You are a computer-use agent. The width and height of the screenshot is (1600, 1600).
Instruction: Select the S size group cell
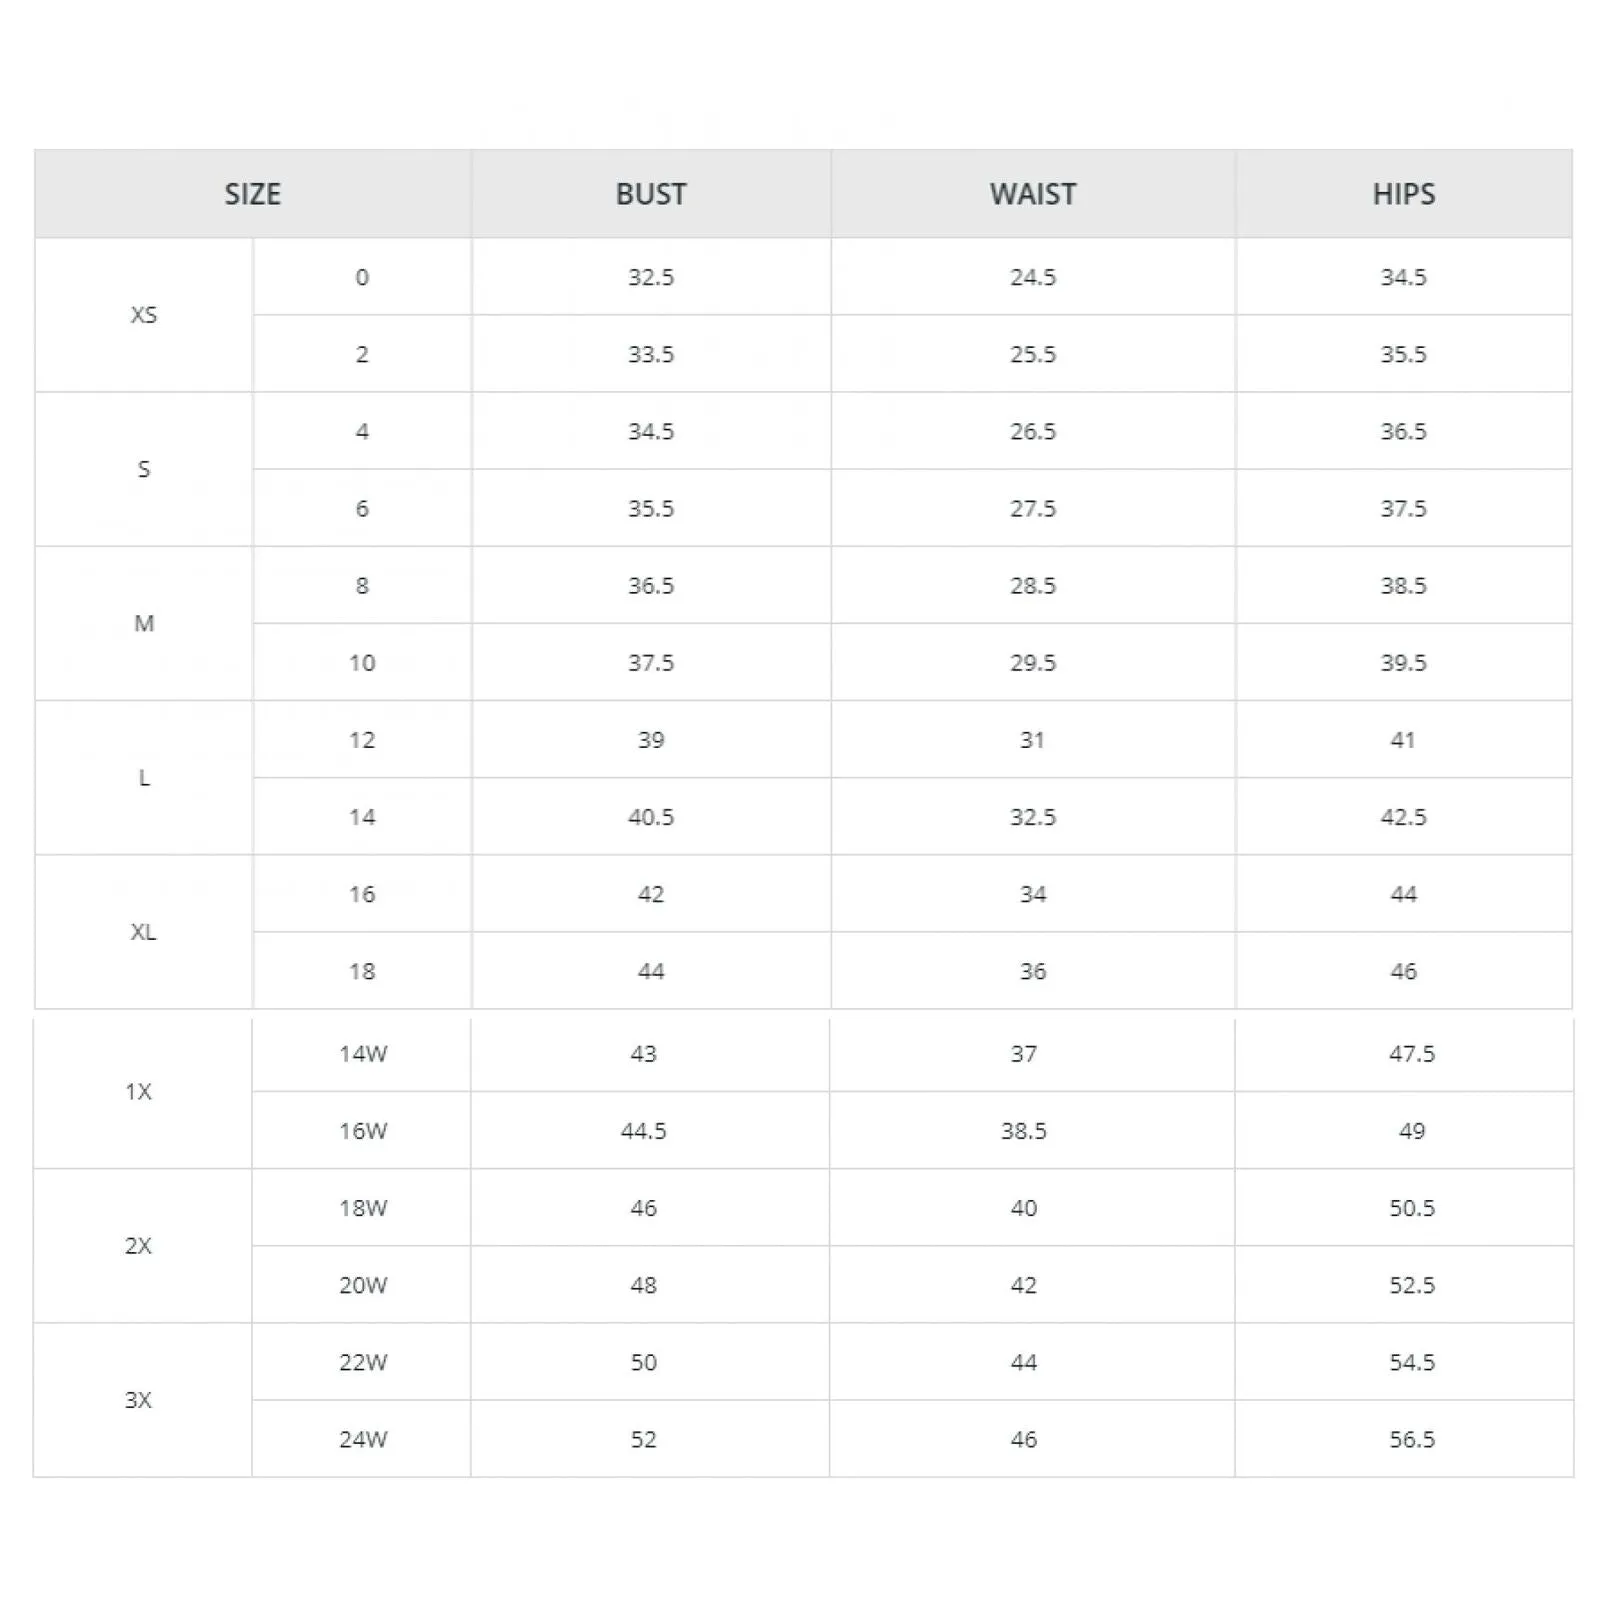coord(144,469)
